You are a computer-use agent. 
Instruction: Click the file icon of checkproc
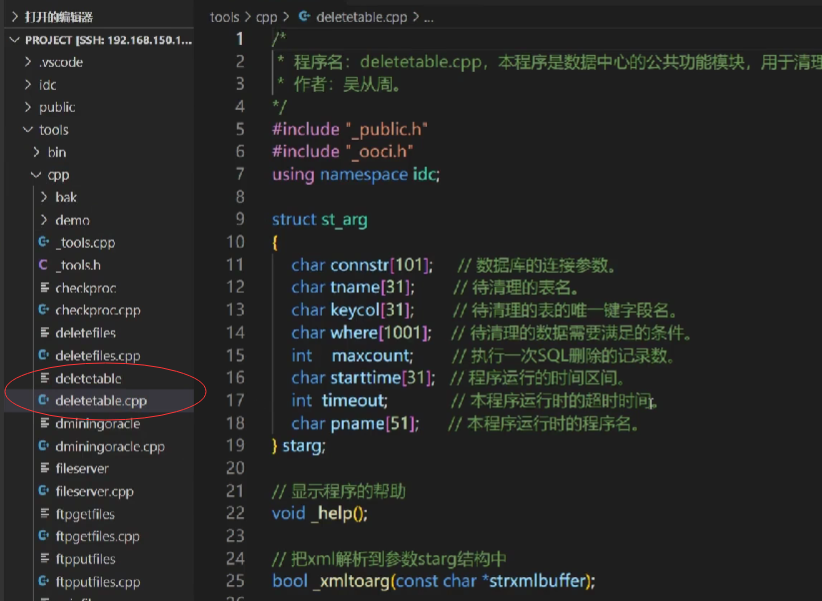pos(45,287)
